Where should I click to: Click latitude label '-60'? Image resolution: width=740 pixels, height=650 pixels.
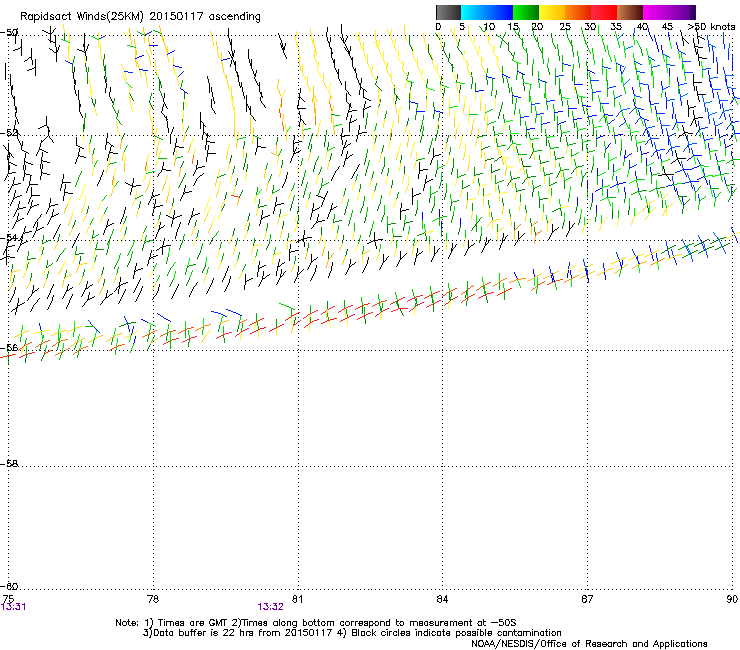point(9,586)
